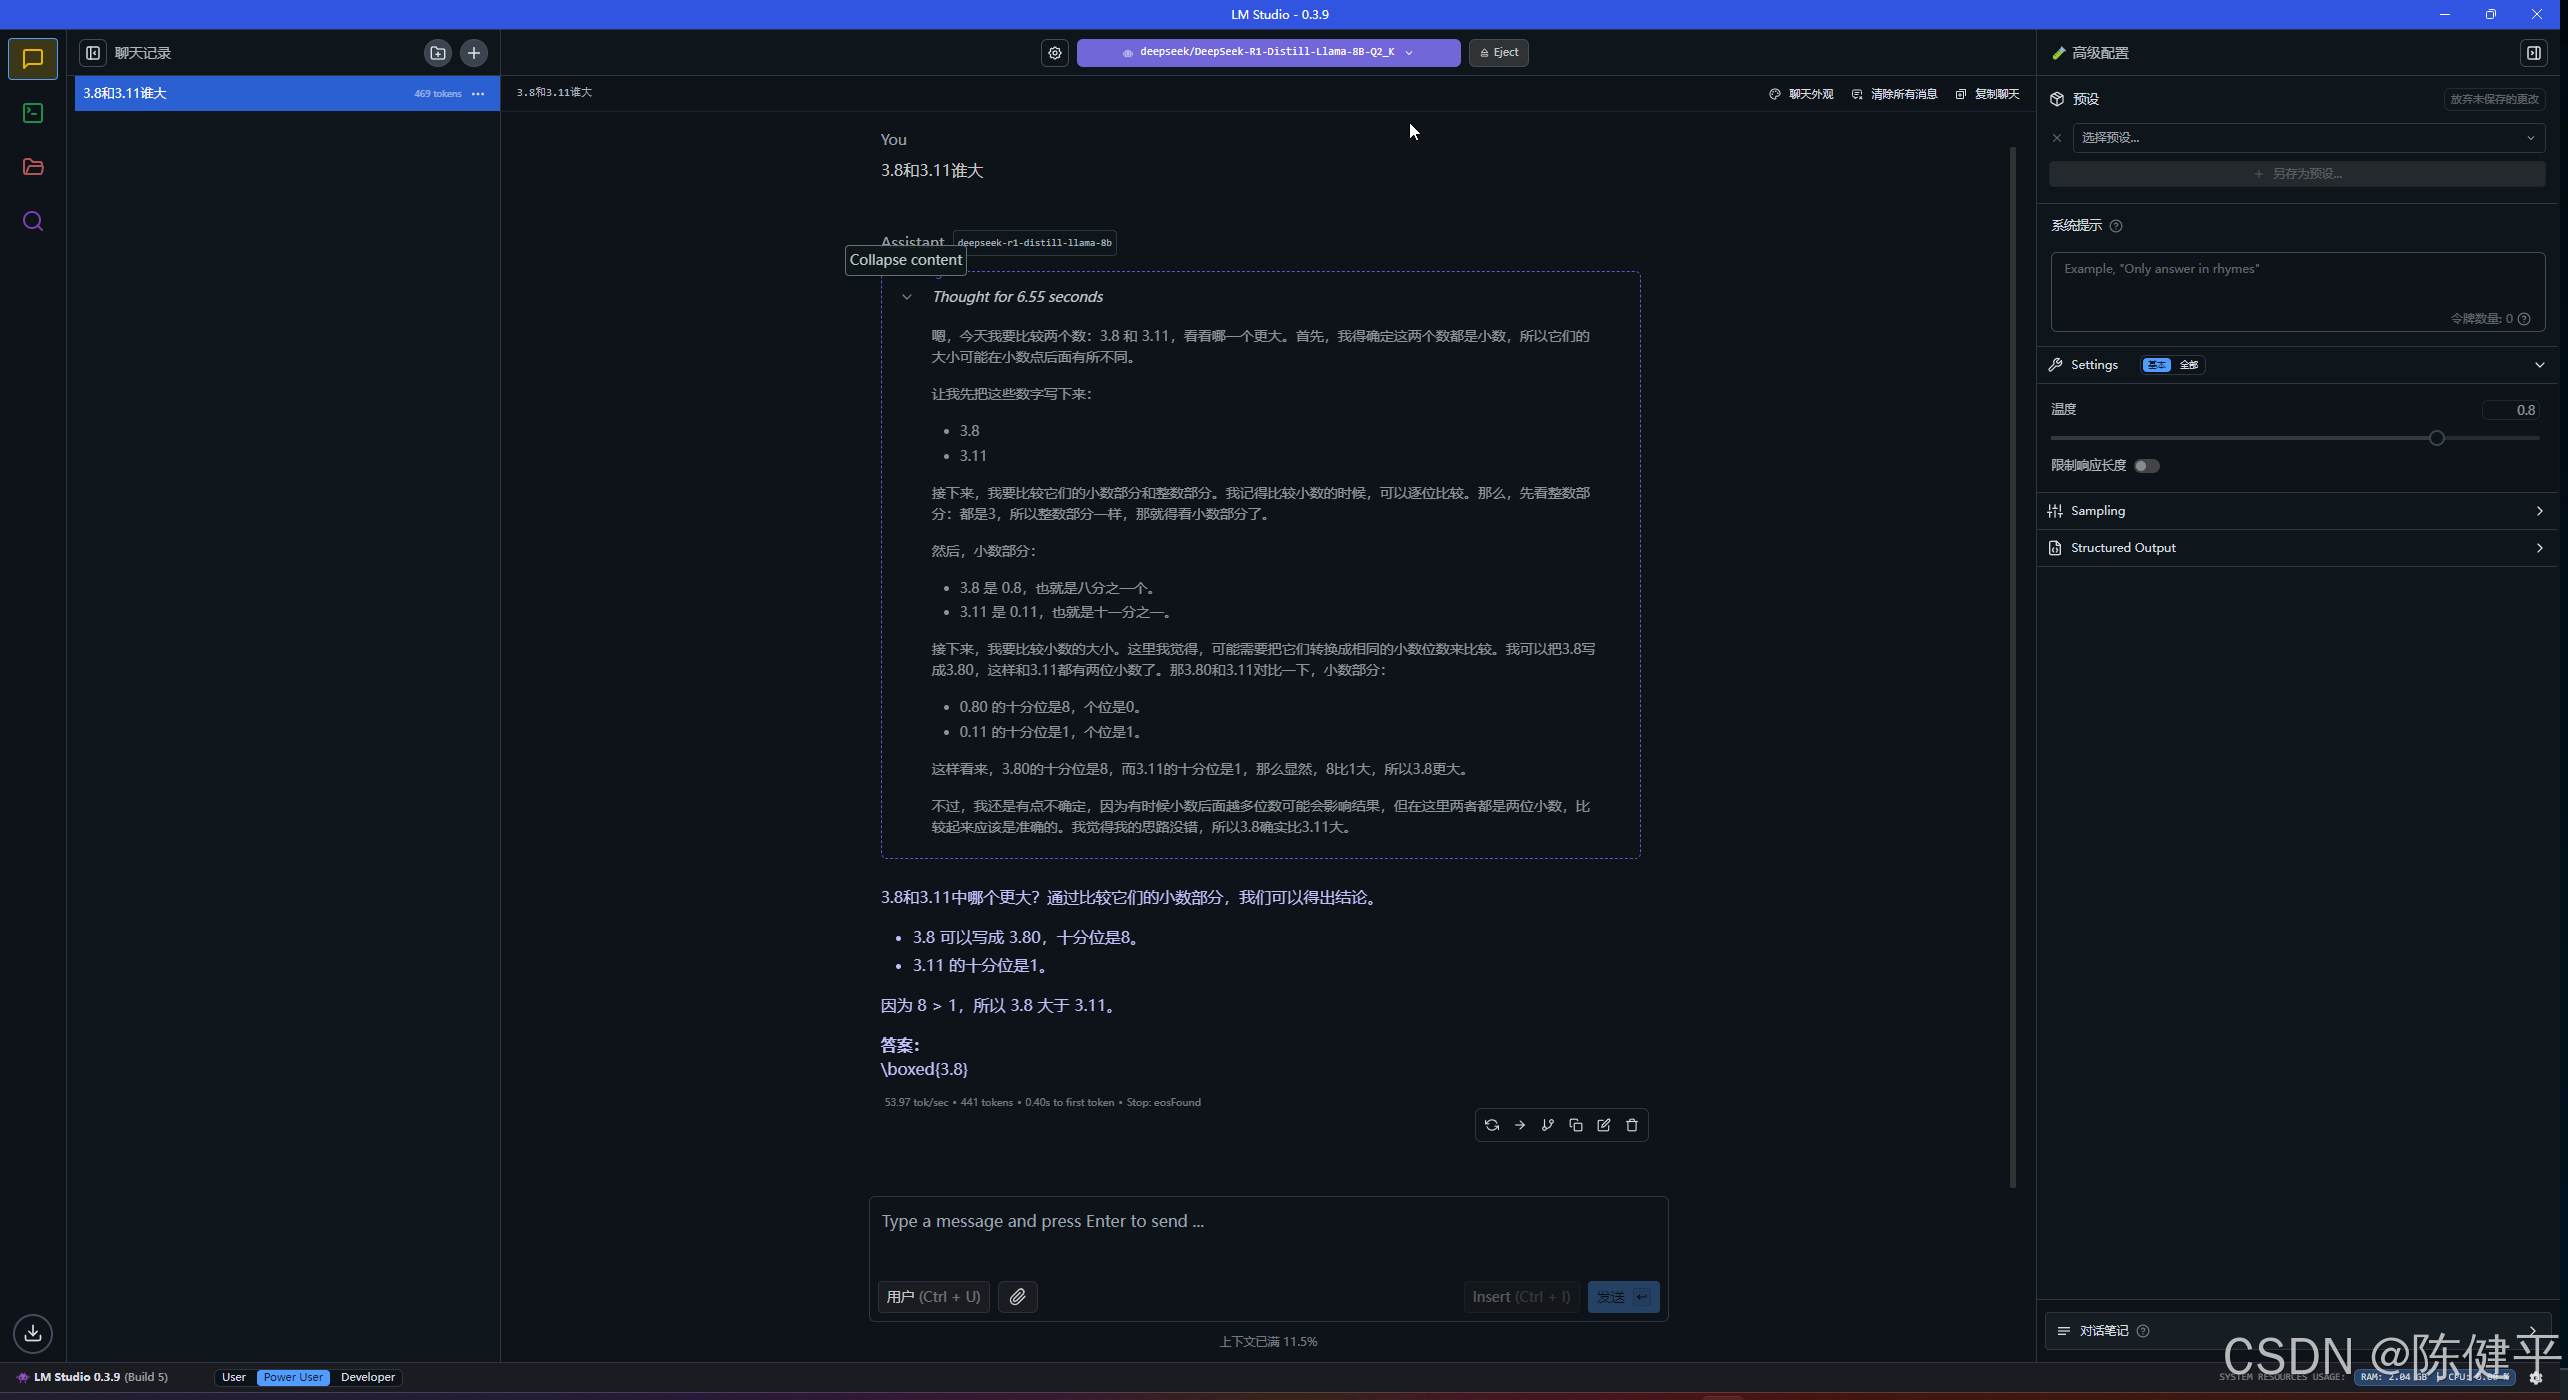Adjust the temperature slider handle

pos(2436,438)
